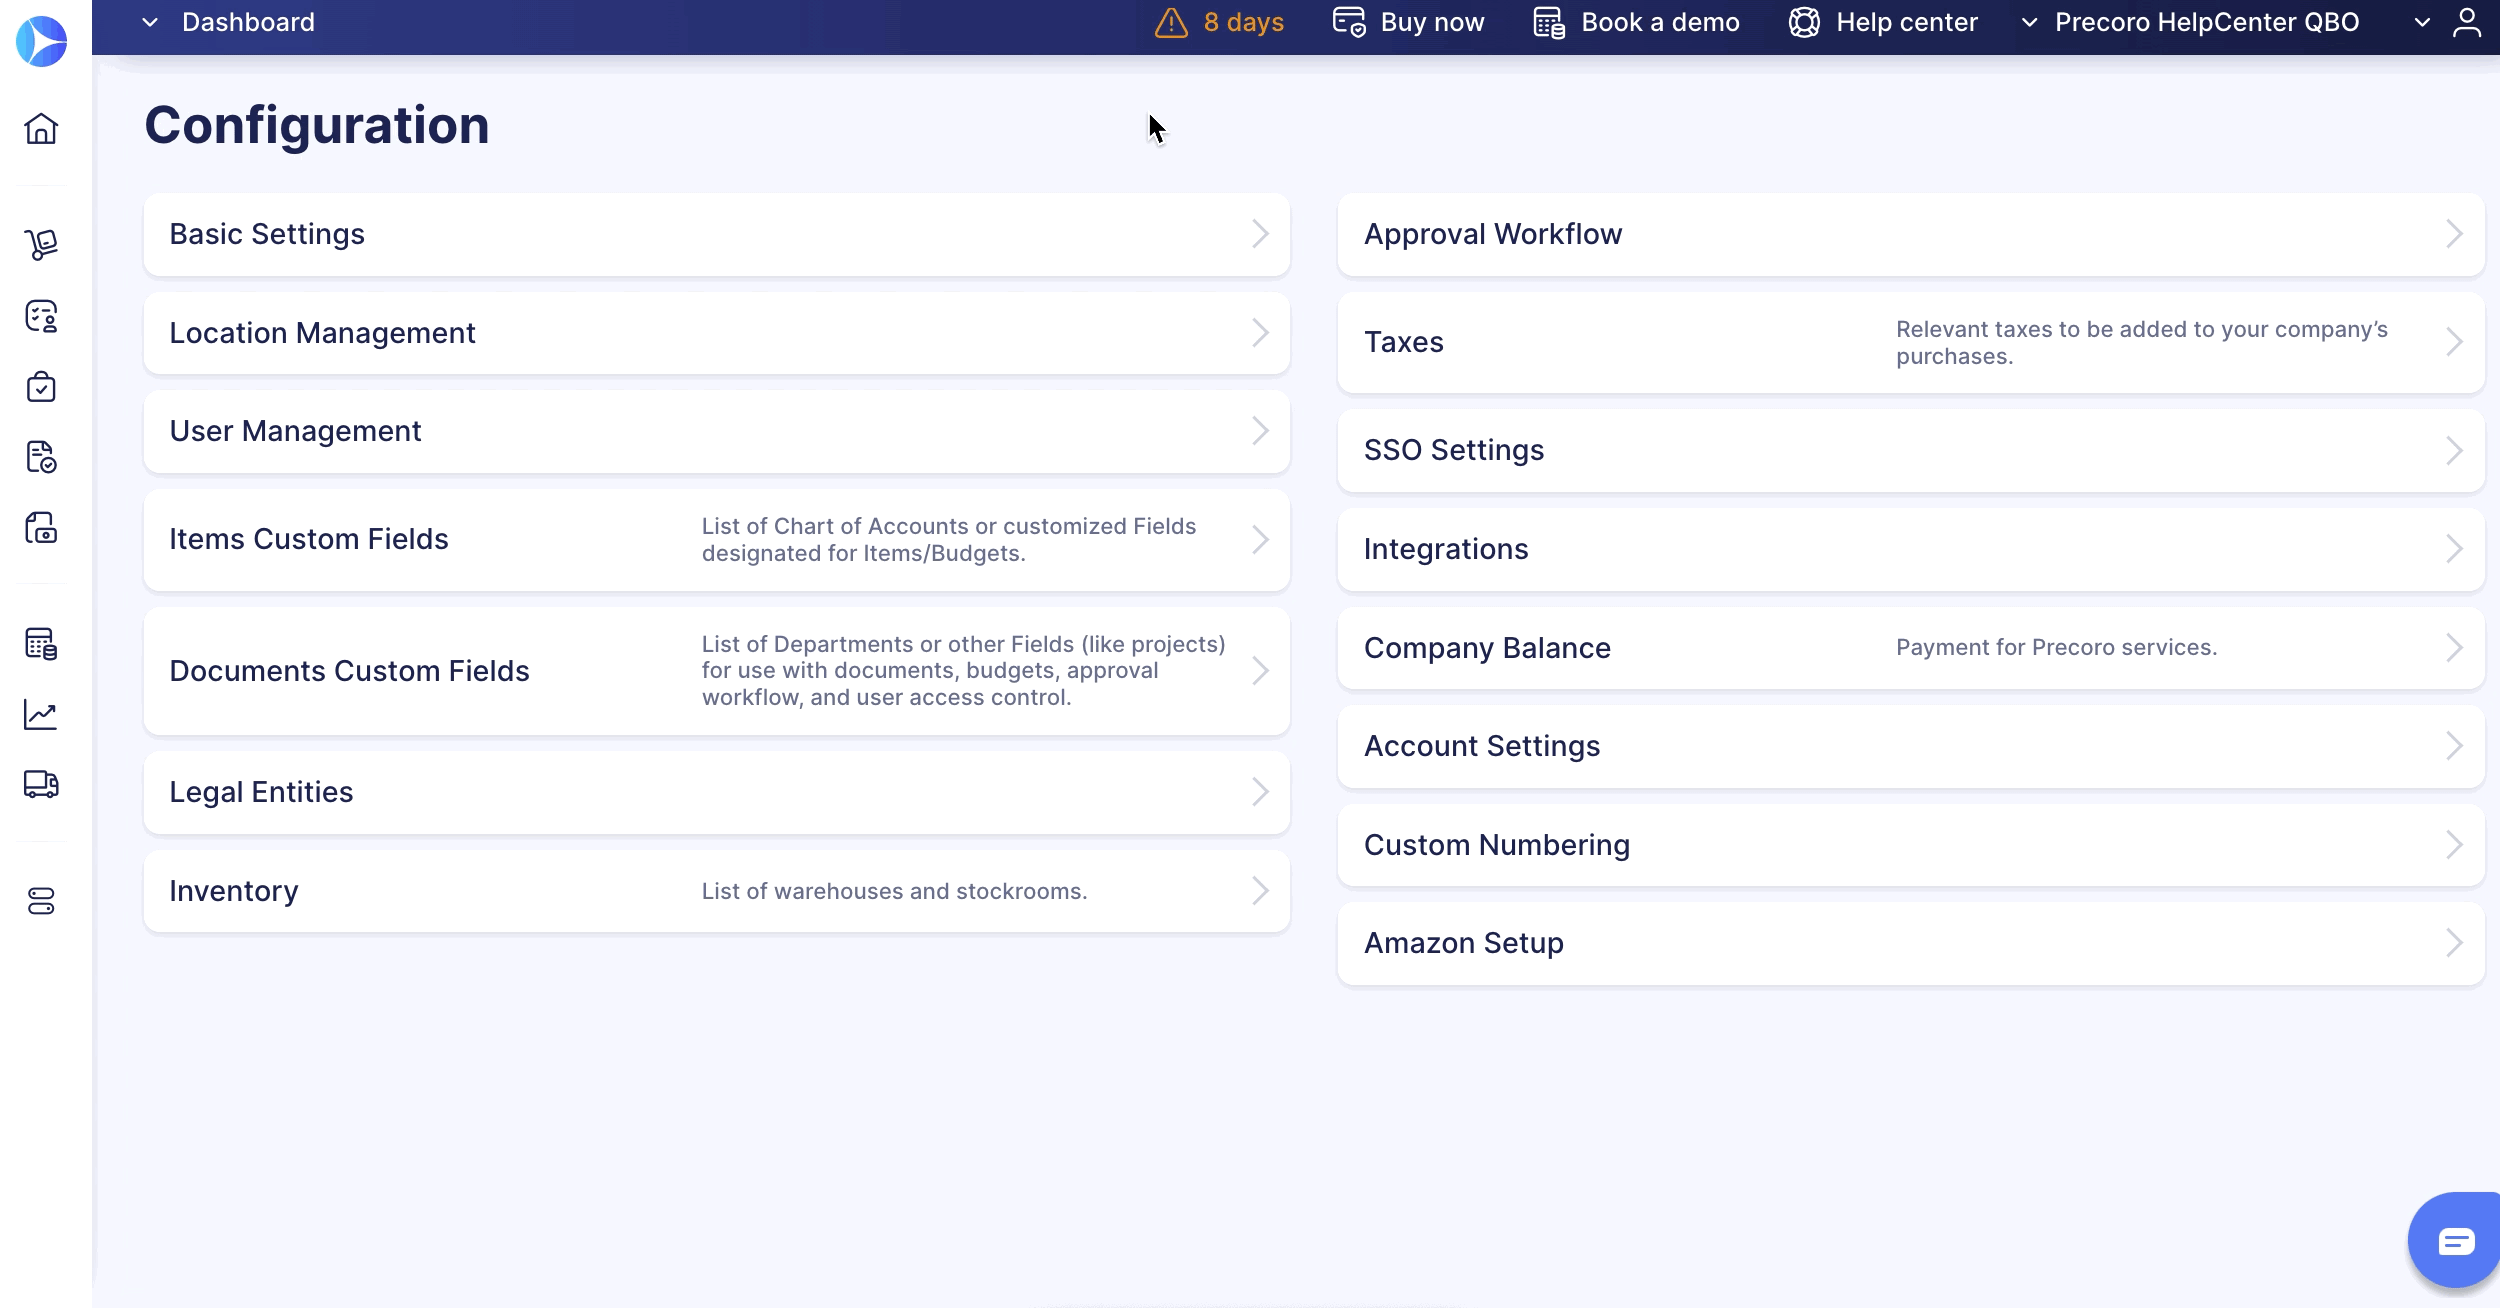Screen dimensions: 2500x1308
Task: Expand the company selector chevron before Precoro HelpCenter QBO
Action: pyautogui.click(x=2029, y=23)
